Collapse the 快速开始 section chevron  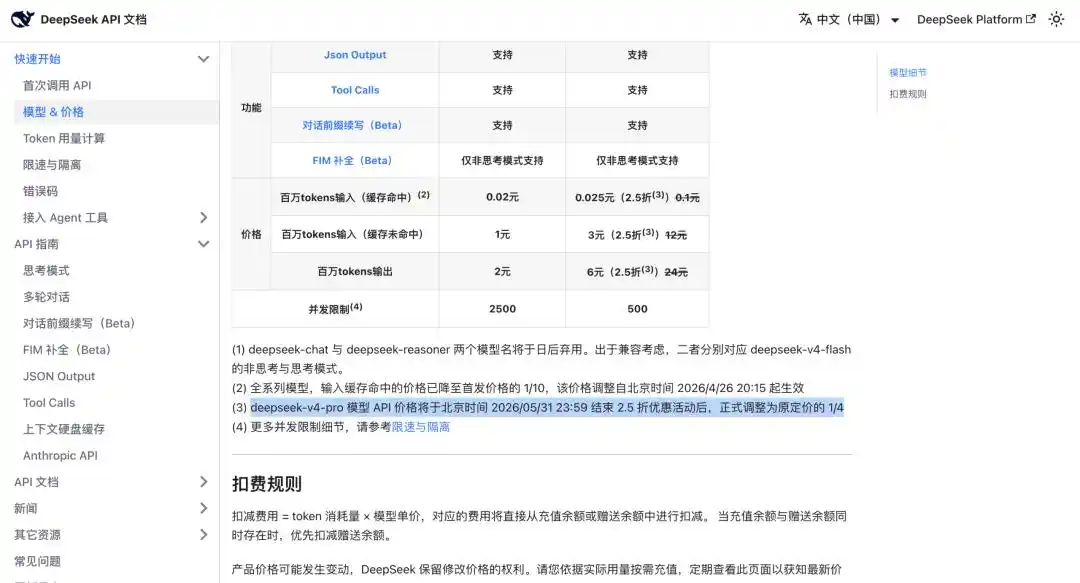click(x=203, y=59)
